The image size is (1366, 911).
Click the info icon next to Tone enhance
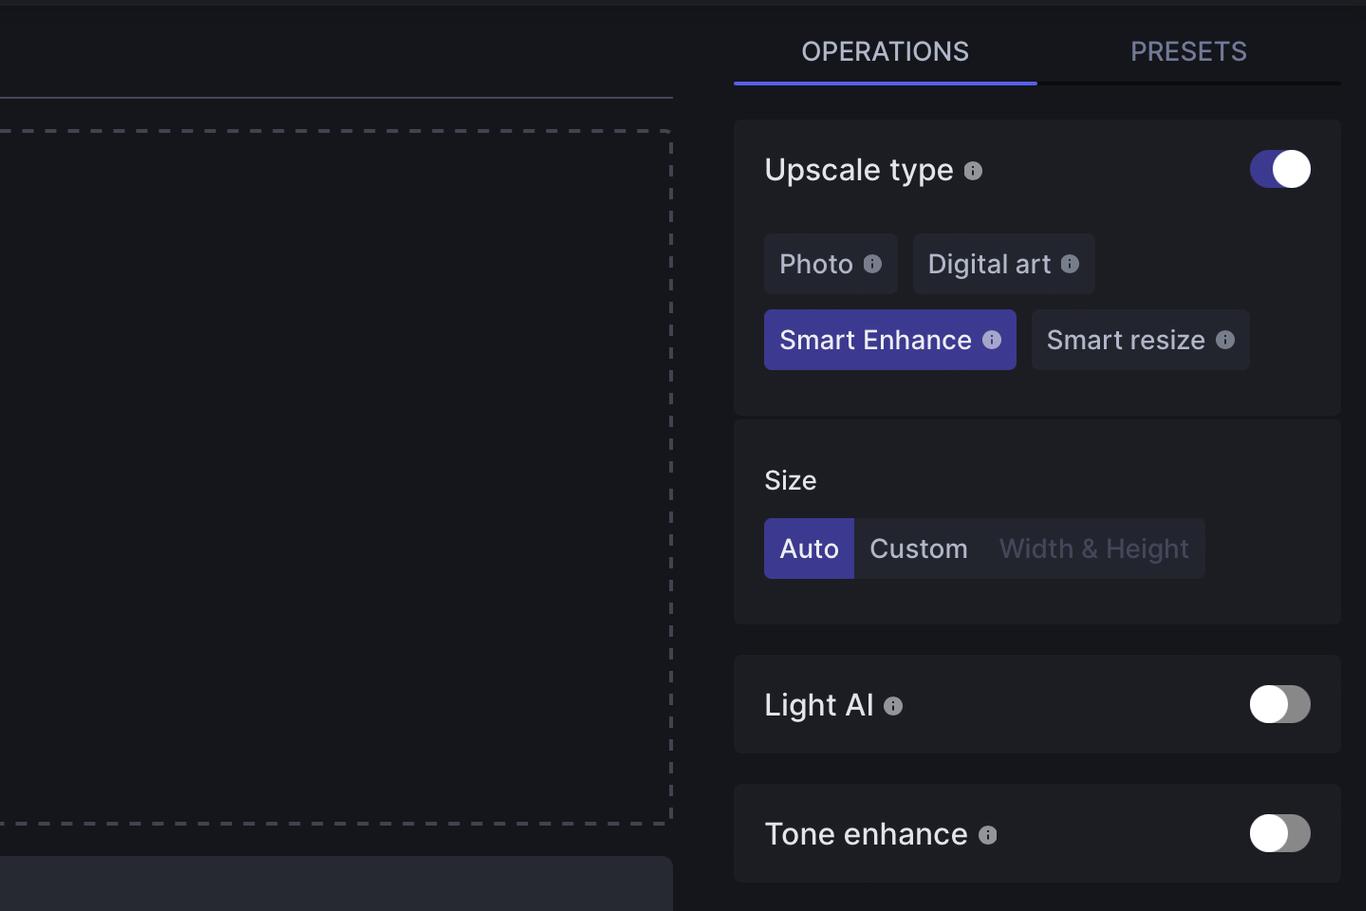(988, 835)
